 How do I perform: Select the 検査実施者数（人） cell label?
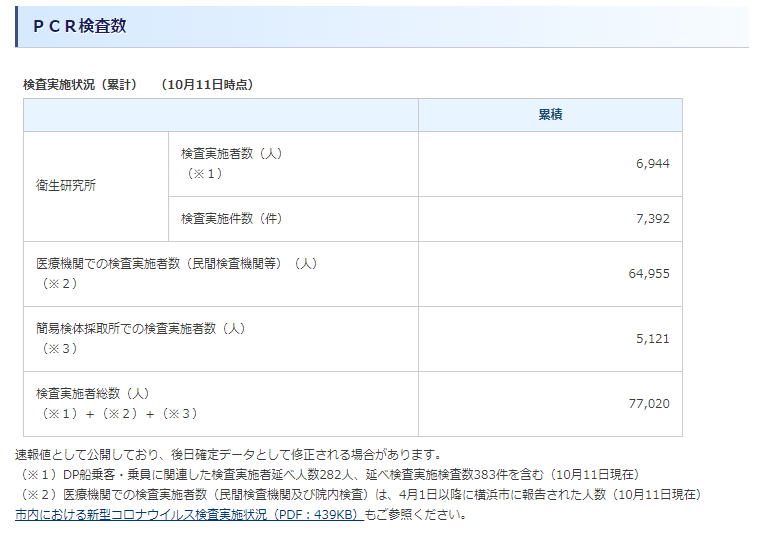231,153
